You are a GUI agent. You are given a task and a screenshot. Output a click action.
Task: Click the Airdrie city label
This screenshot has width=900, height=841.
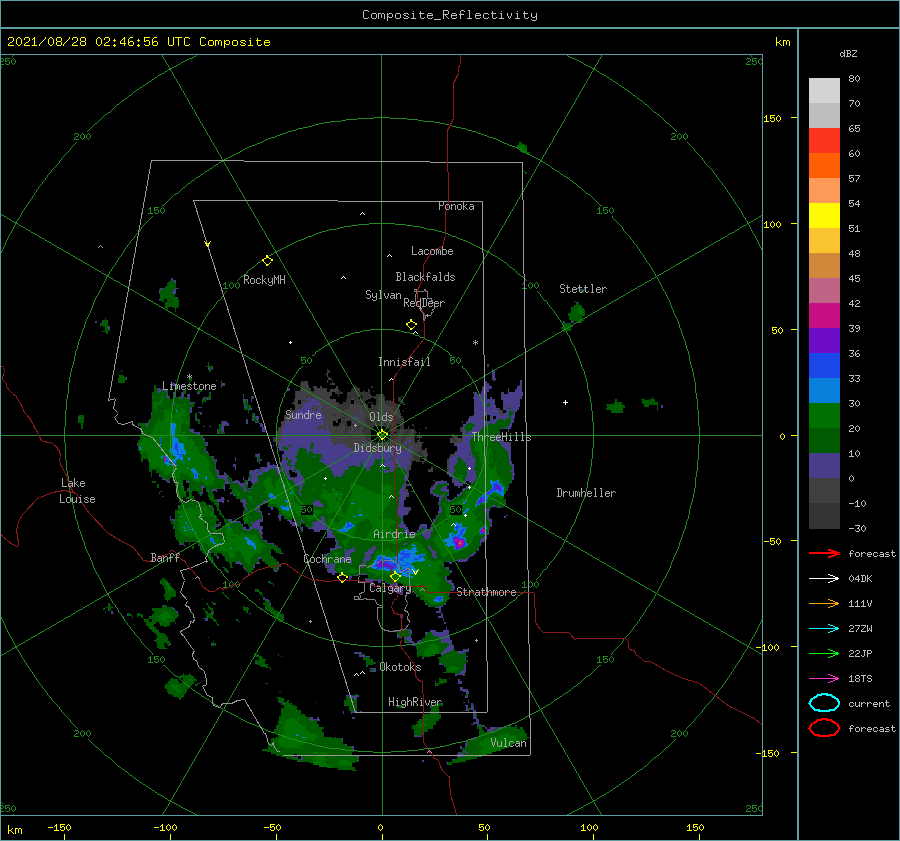click(x=394, y=534)
